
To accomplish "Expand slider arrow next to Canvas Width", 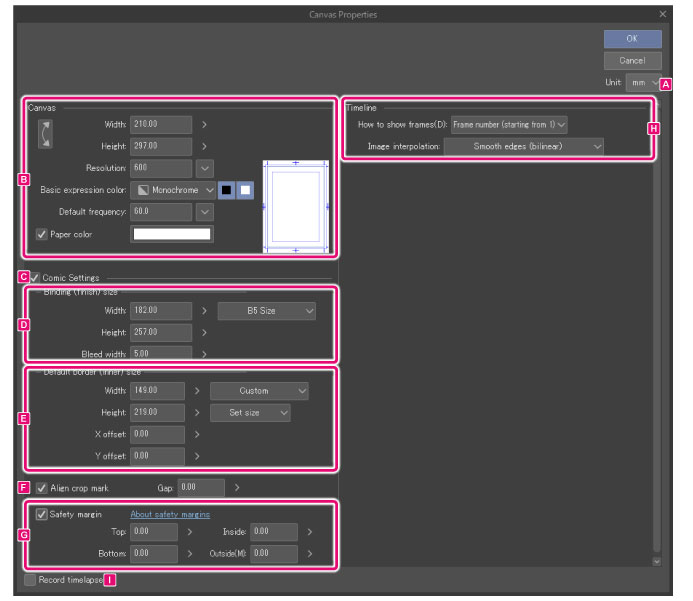I will (x=204, y=125).
